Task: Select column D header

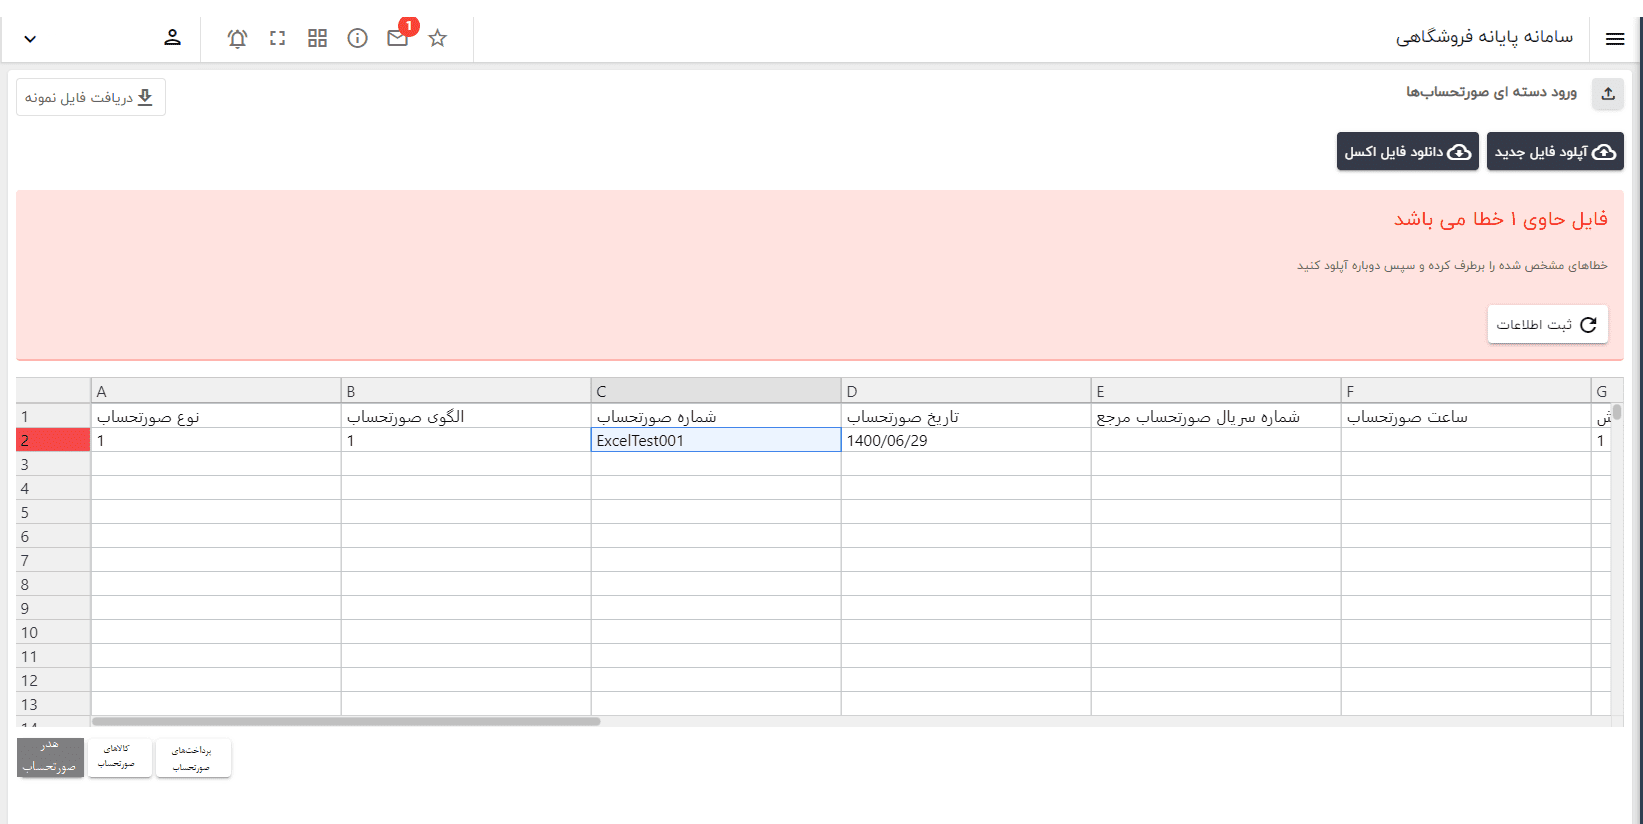Action: (x=966, y=391)
